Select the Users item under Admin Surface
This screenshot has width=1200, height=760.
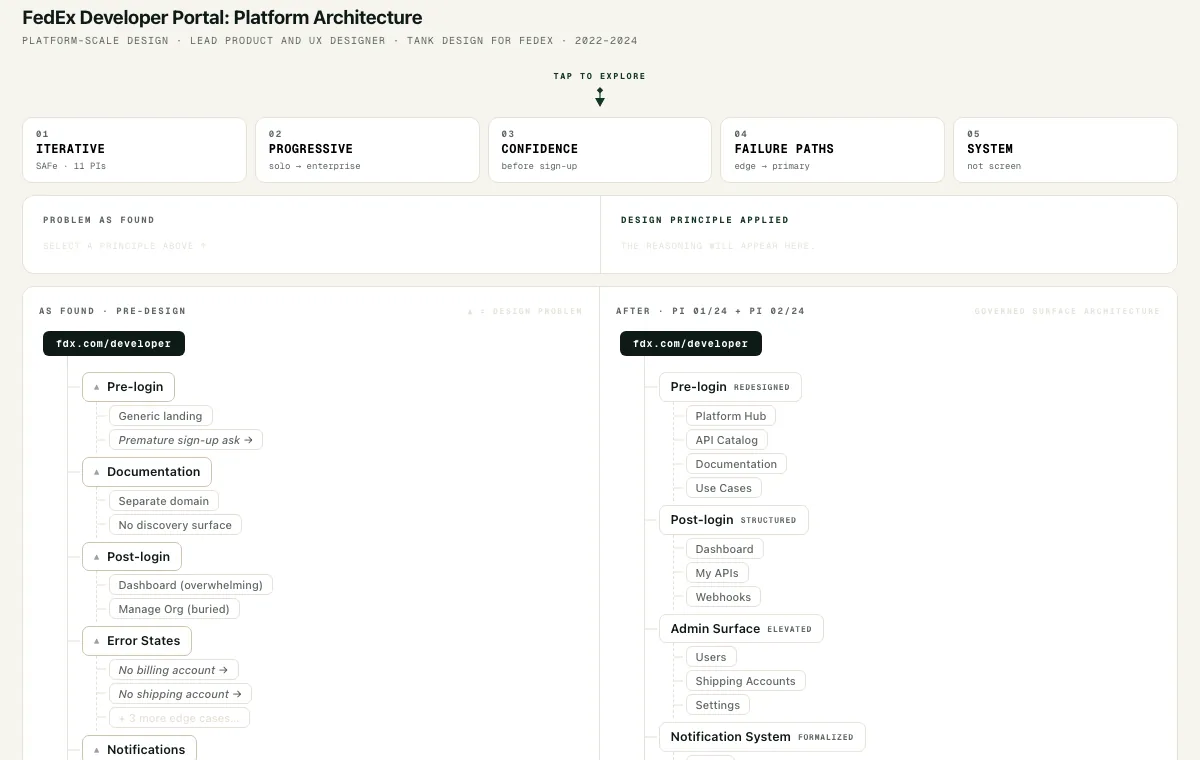click(x=711, y=657)
